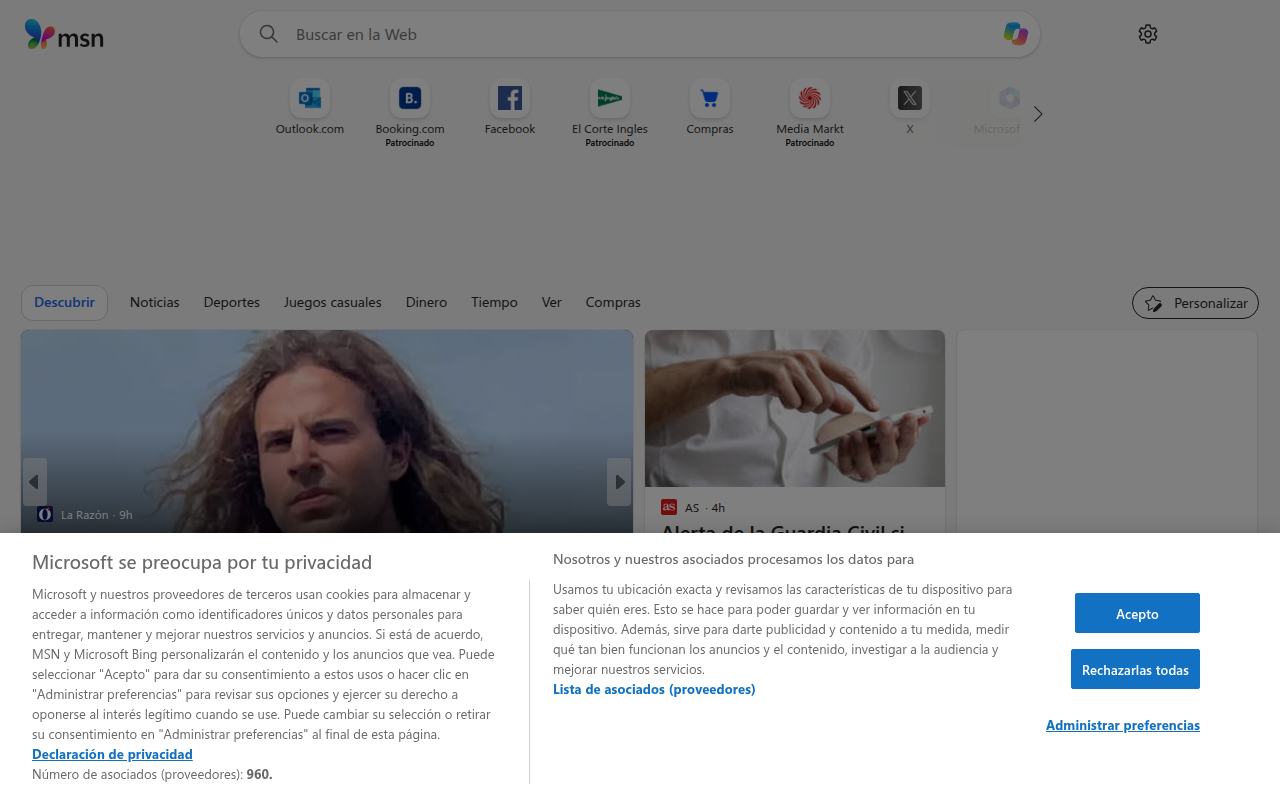Open the Facebook shortcut icon
The width and height of the screenshot is (1280, 800).
(510, 98)
